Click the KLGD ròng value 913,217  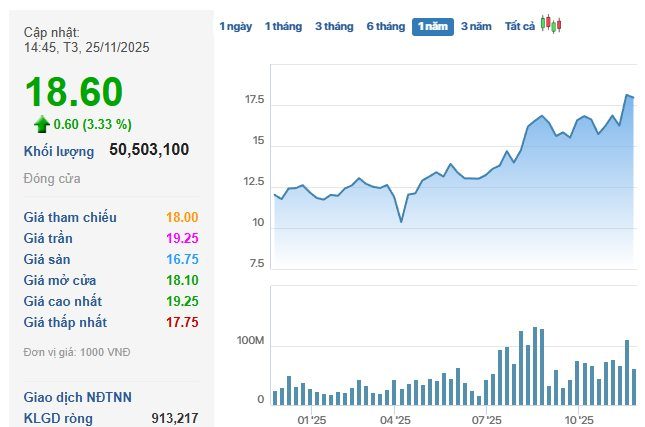174,417
